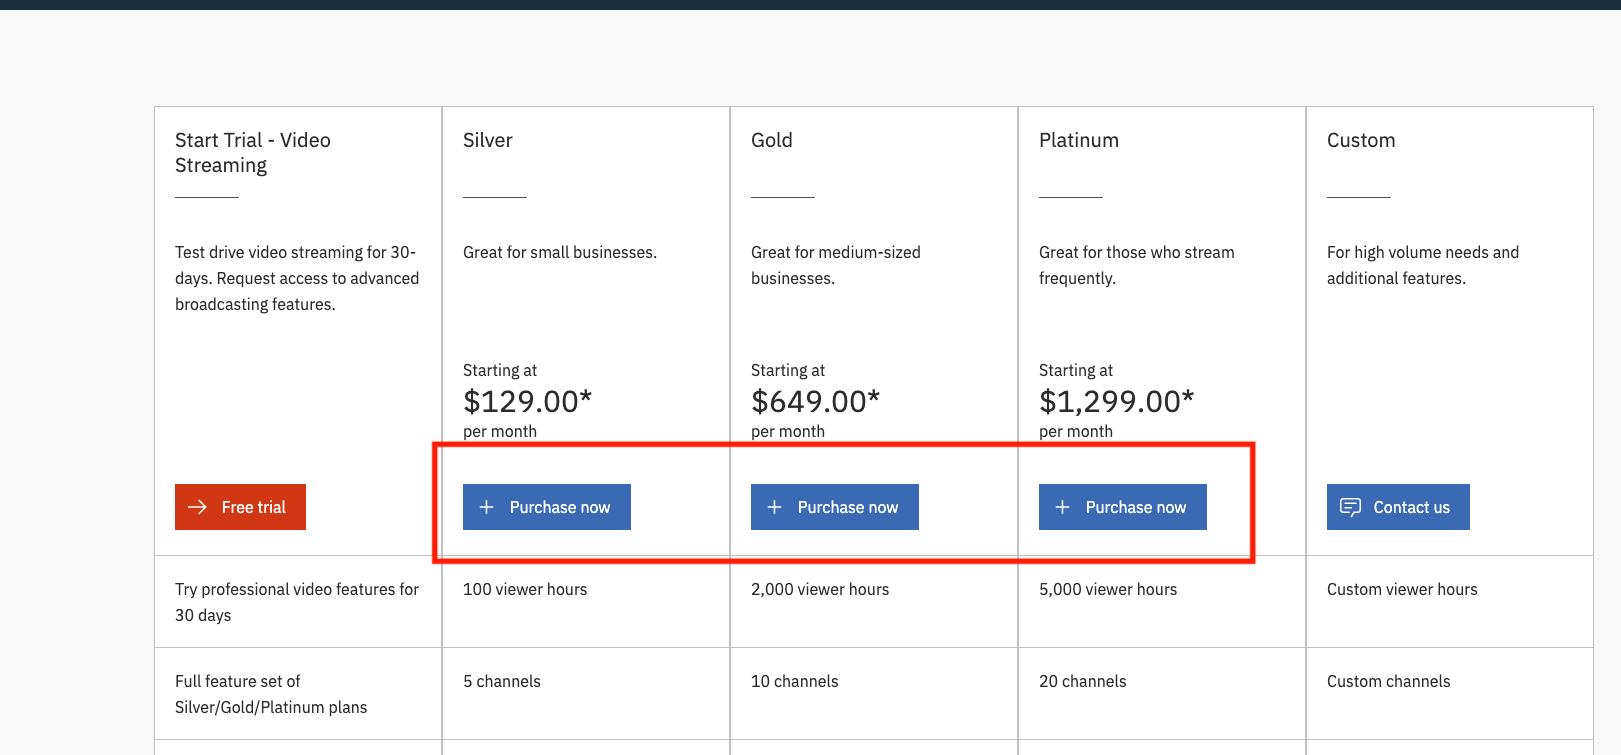This screenshot has width=1621, height=755.
Task: Click 'Custom channels' cell
Action: click(1450, 693)
